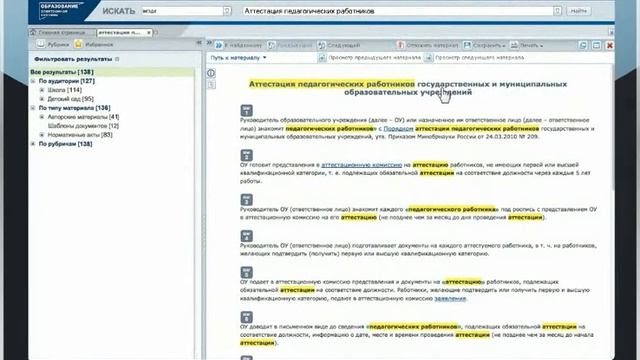Open the search-scope dropdown next to ИСКАТЬ
The width and height of the screenshot is (640, 360).
[x=227, y=11]
